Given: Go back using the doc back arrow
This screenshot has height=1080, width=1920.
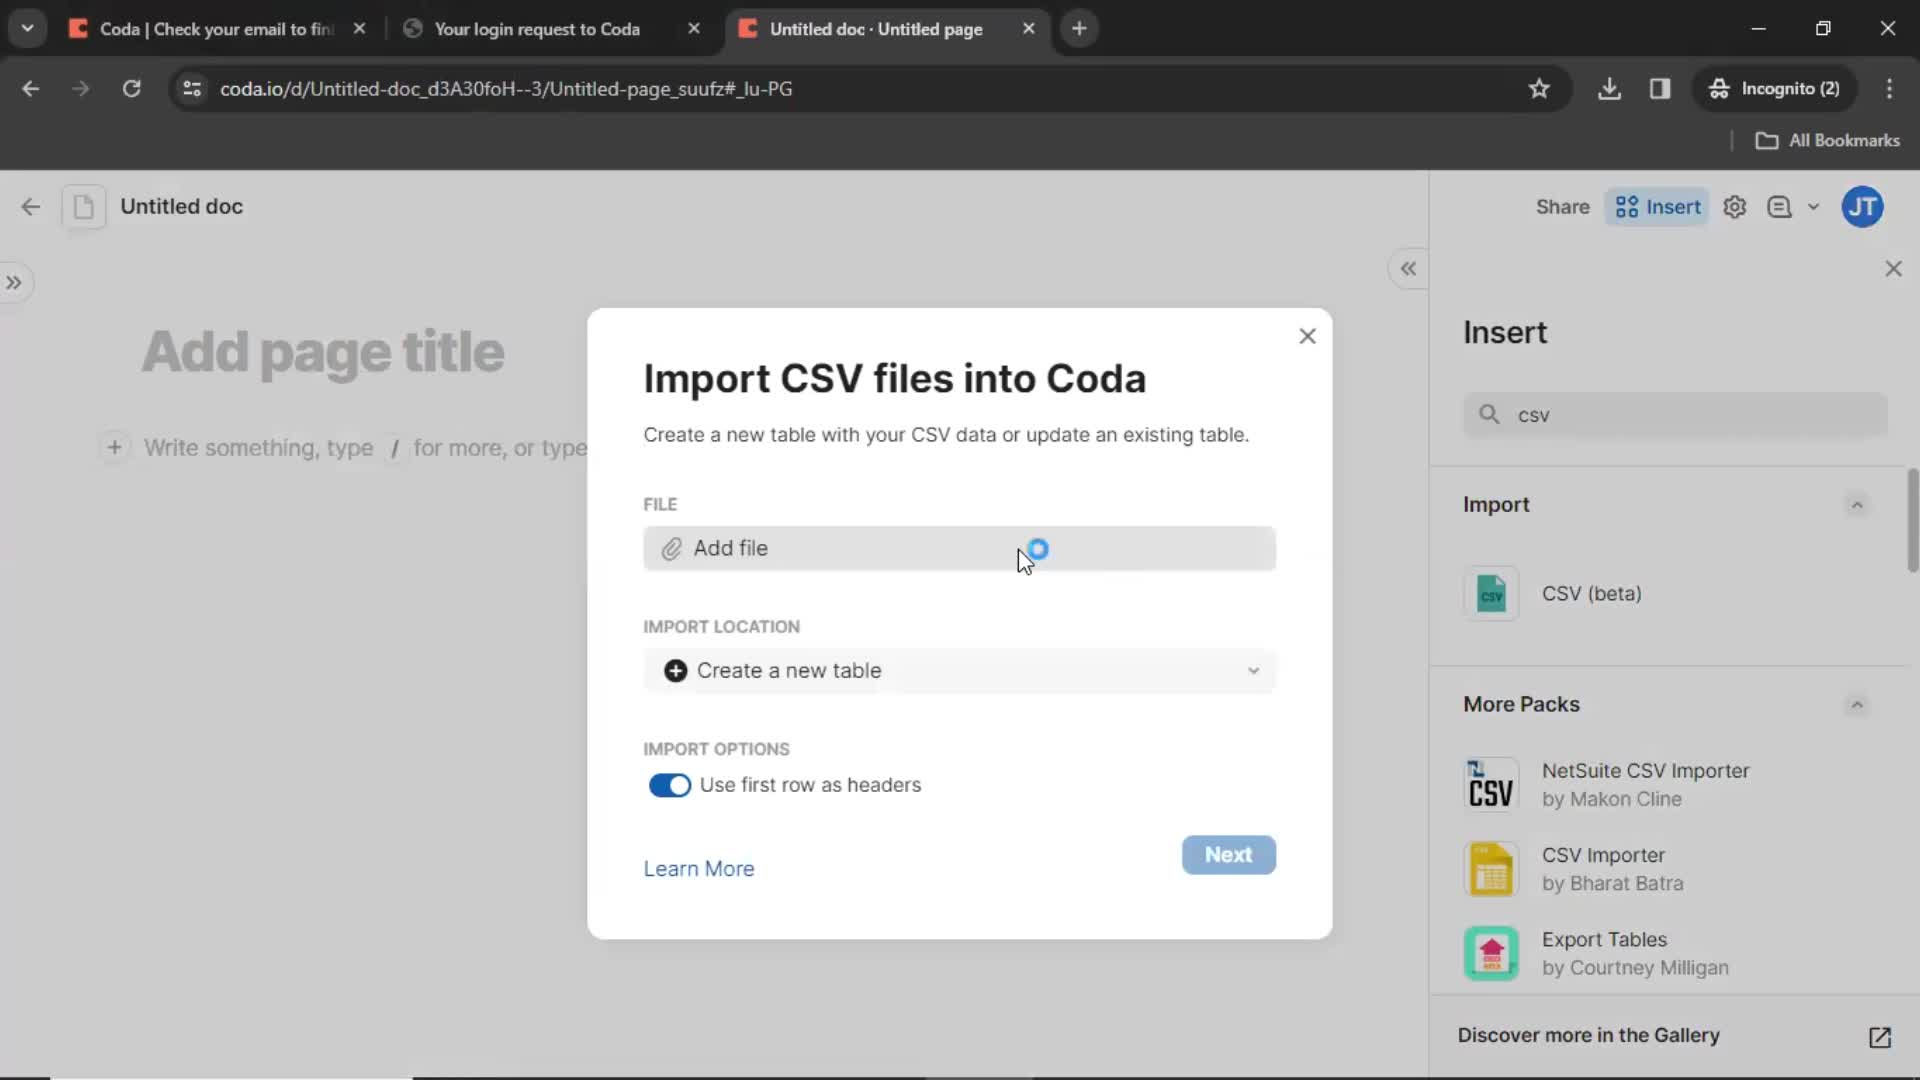Looking at the screenshot, I should 31,207.
